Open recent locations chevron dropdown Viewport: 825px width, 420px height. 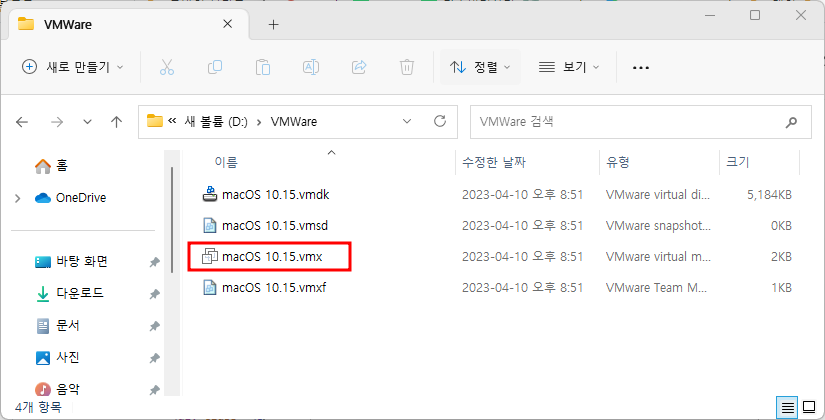[87, 122]
